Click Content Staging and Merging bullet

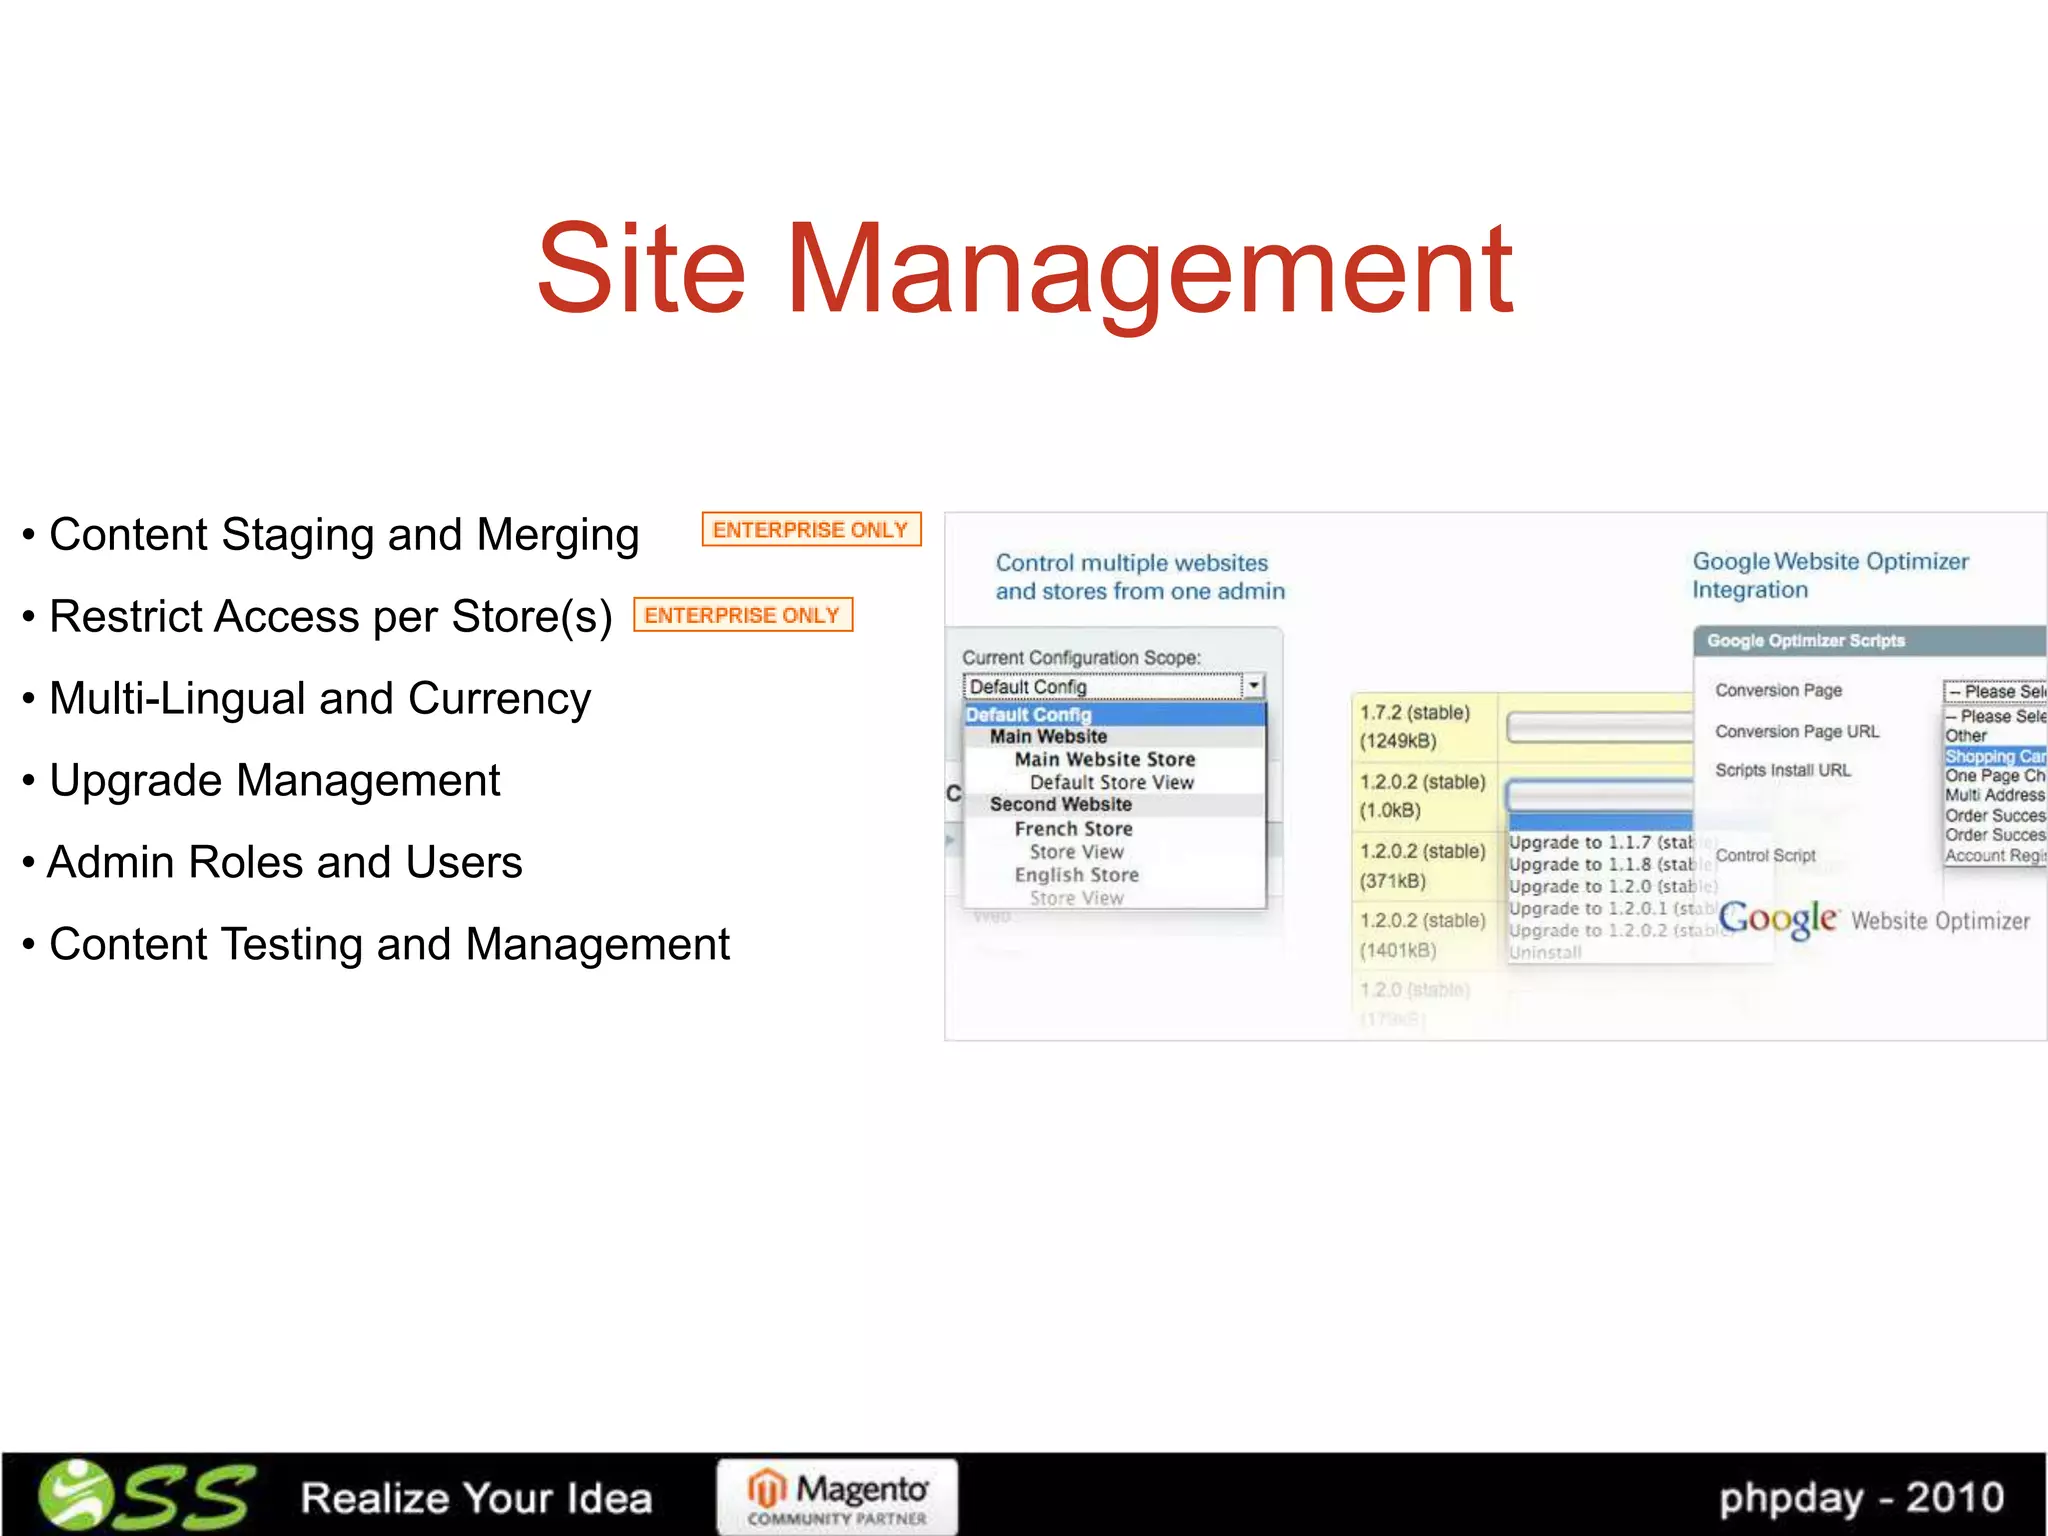point(344,535)
